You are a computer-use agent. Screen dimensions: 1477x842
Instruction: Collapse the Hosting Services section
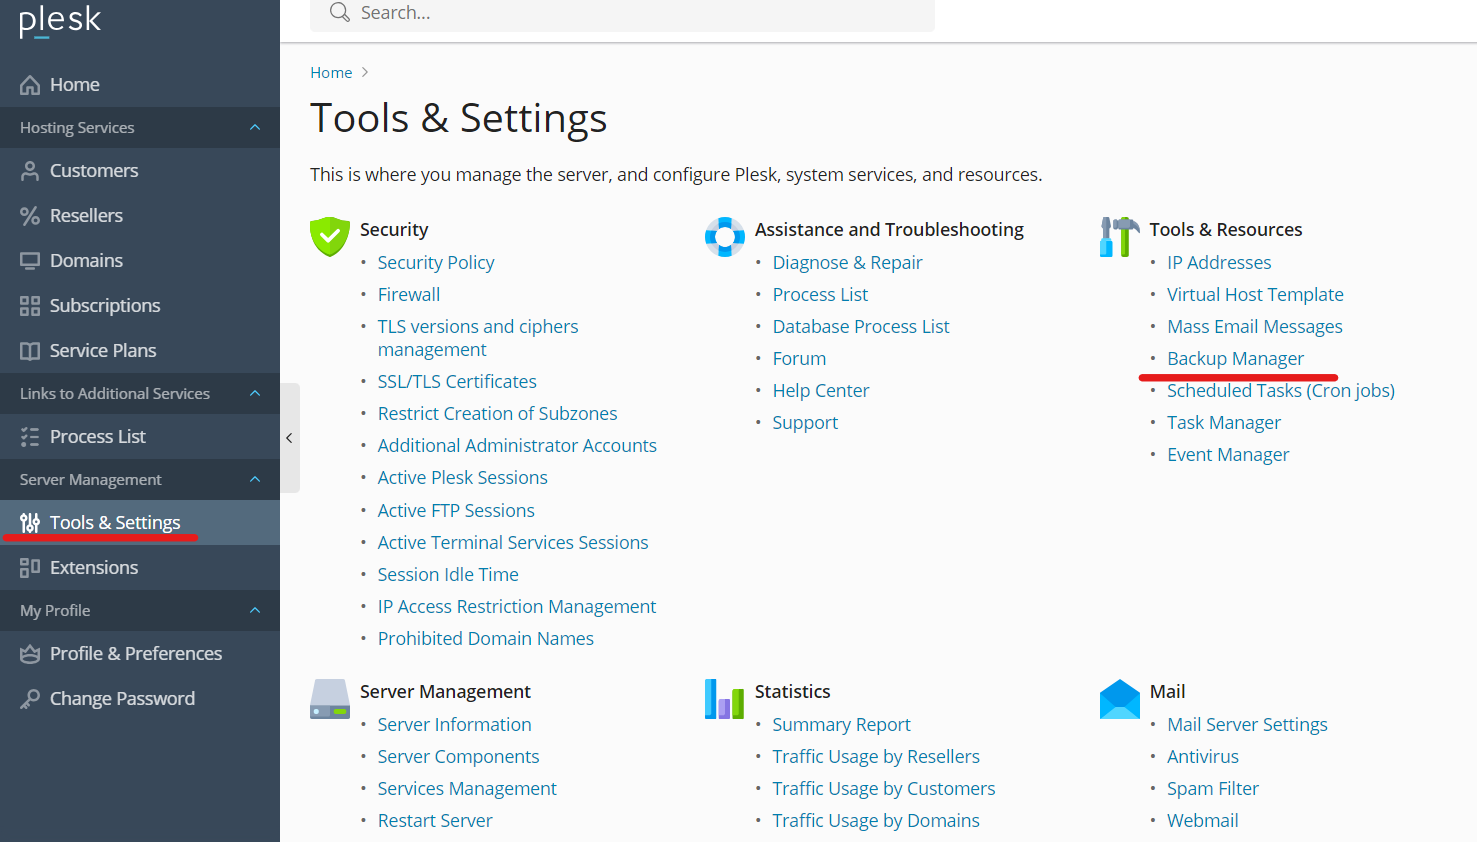[x=255, y=128]
